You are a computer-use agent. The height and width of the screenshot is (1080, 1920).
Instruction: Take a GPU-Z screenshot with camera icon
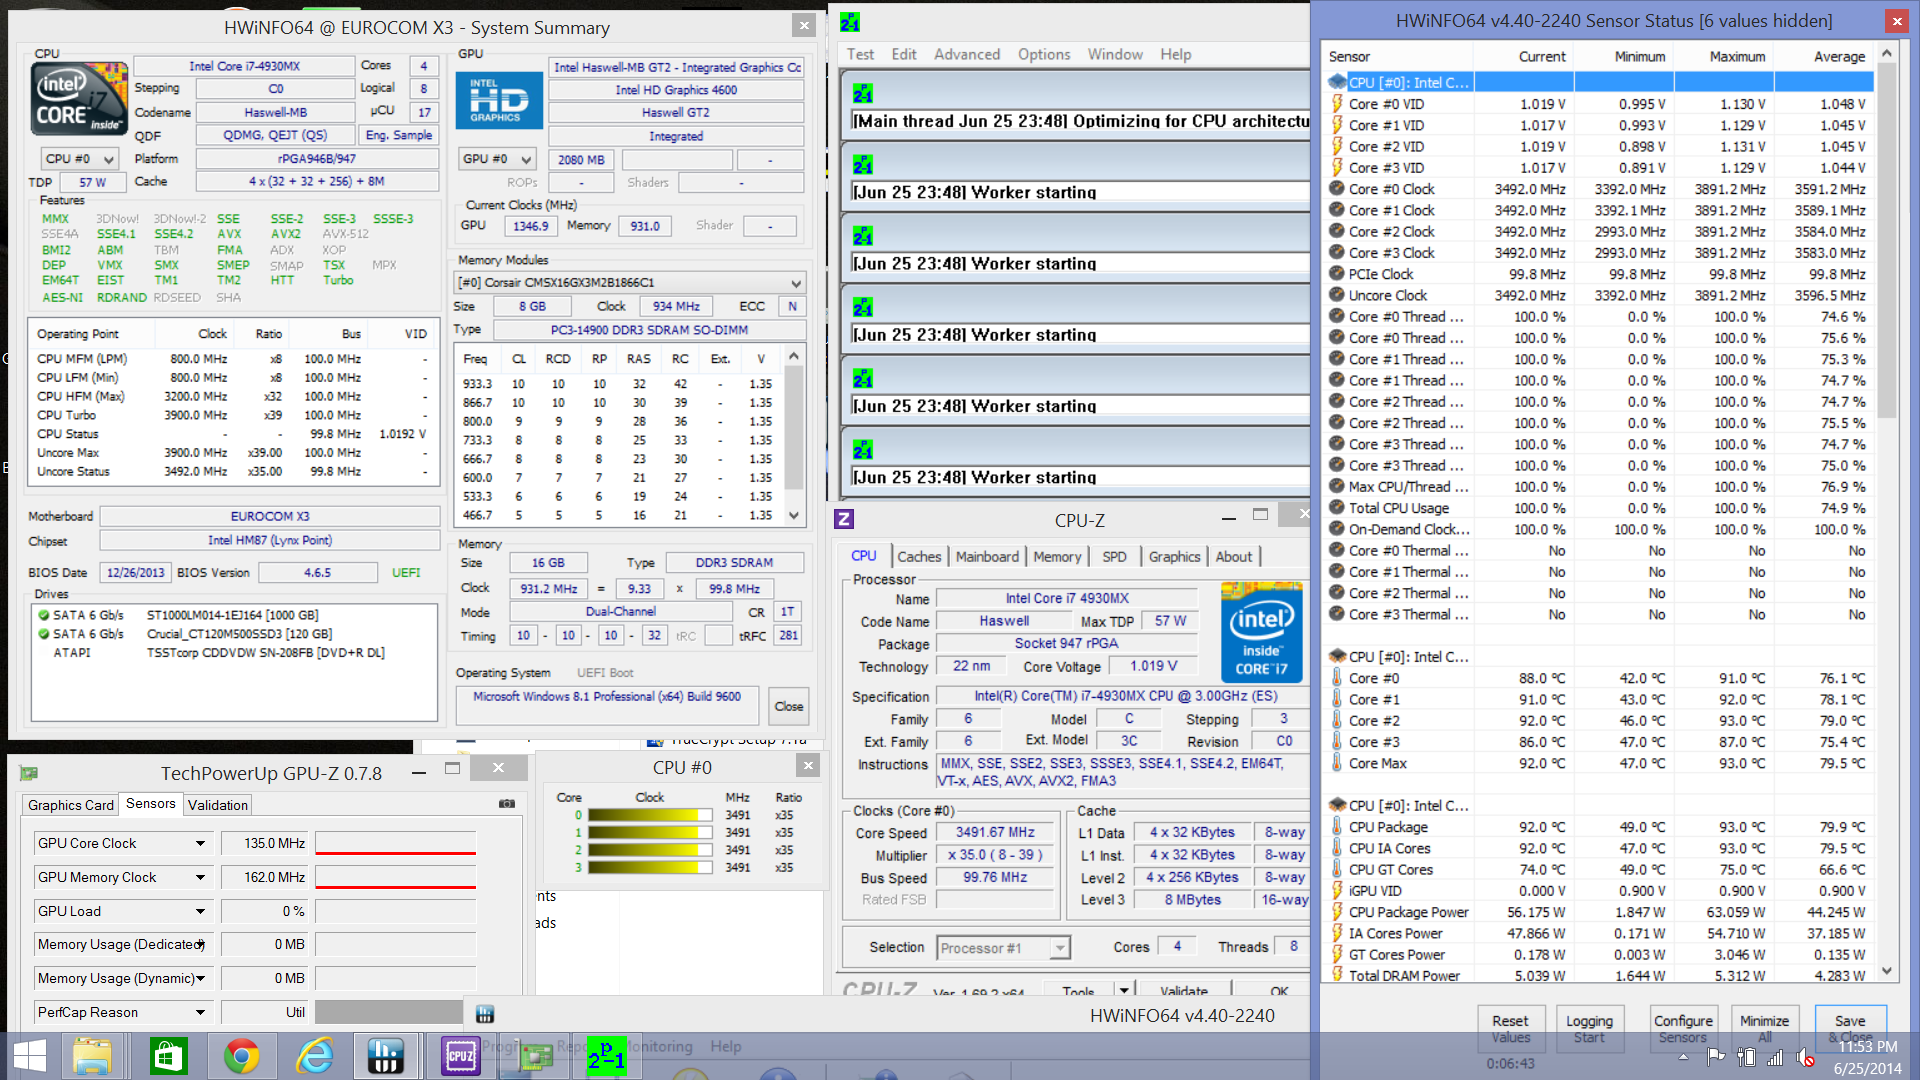coord(507,804)
